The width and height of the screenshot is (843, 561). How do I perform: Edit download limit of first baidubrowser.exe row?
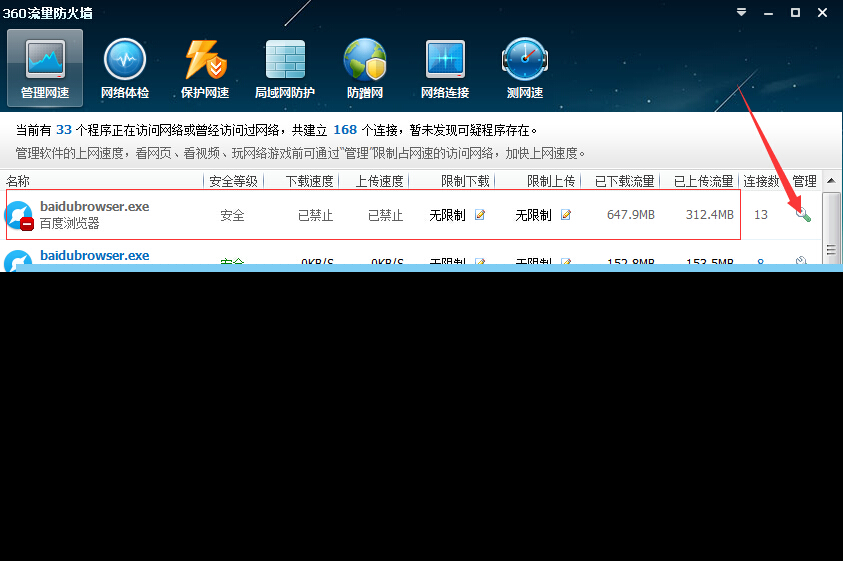480,215
